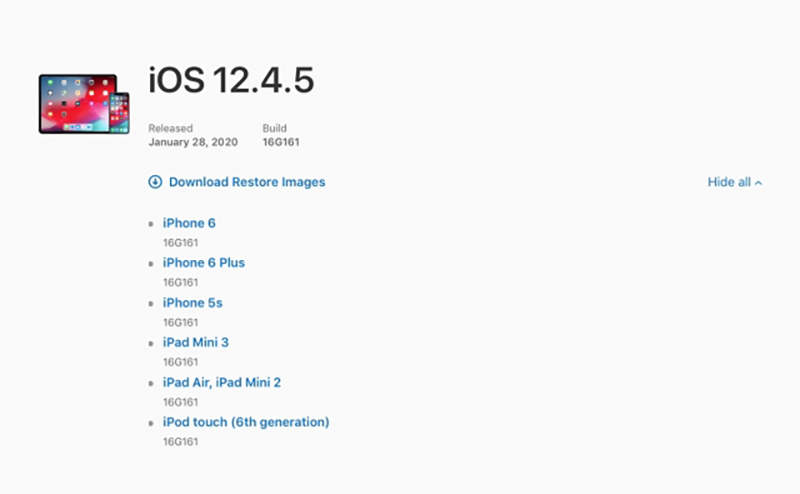800x494 pixels.
Task: Click the iOS 12.4.5 heading
Action: click(231, 81)
